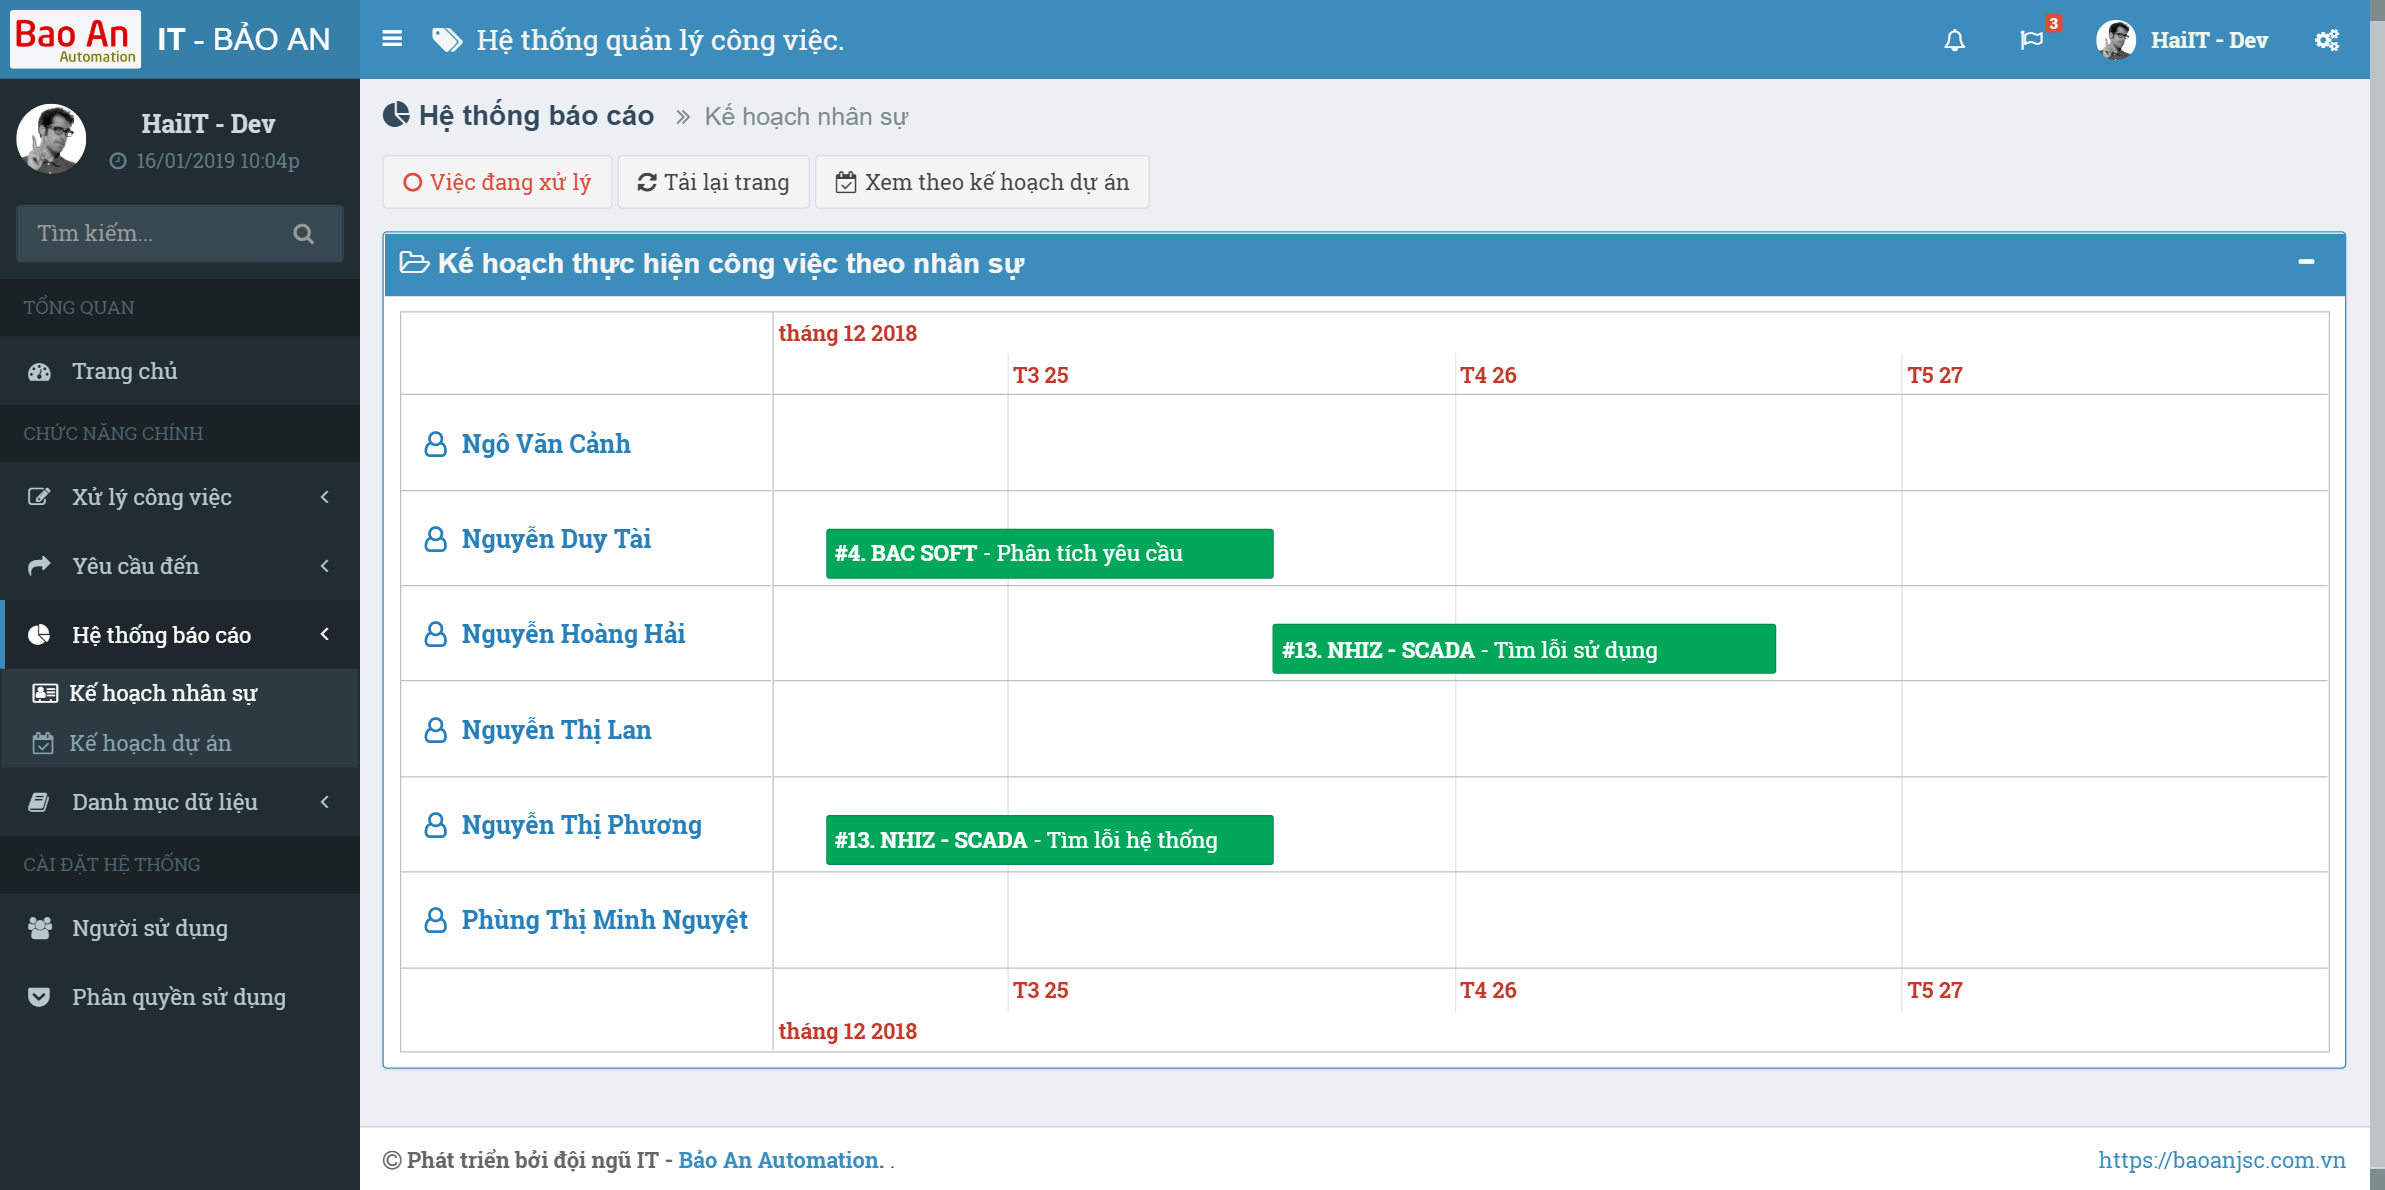The width and height of the screenshot is (2385, 1190).
Task: Open the notifications bell icon
Action: point(1954,40)
